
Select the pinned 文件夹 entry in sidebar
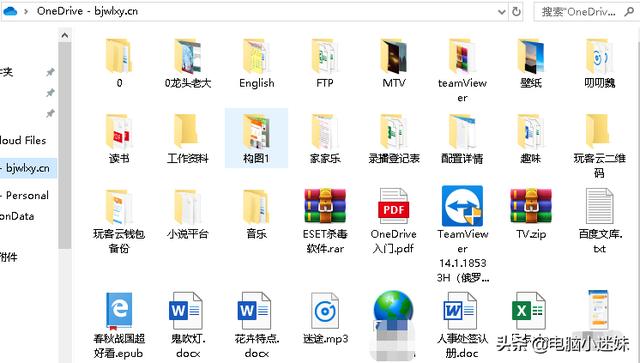[x=7, y=72]
